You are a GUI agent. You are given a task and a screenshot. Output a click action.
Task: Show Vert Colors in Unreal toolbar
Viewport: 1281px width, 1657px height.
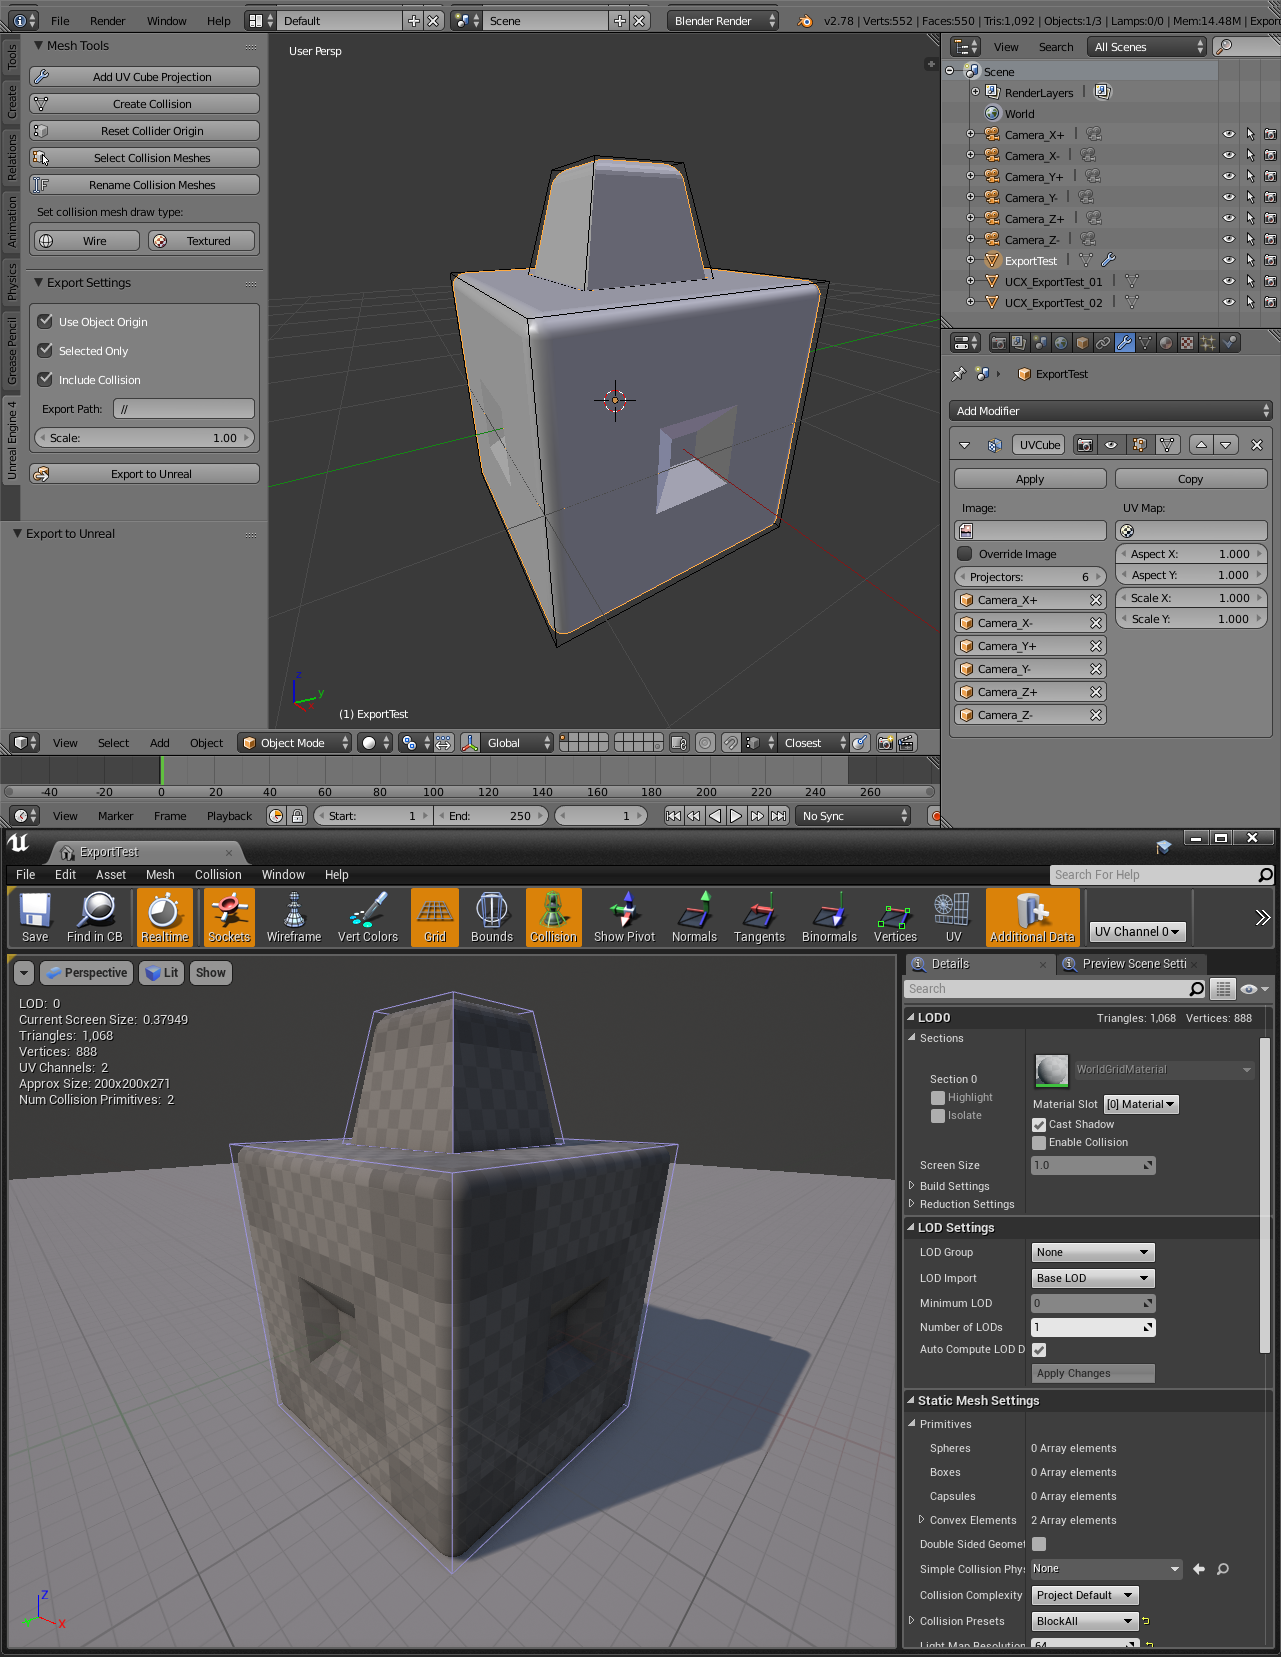(x=368, y=917)
